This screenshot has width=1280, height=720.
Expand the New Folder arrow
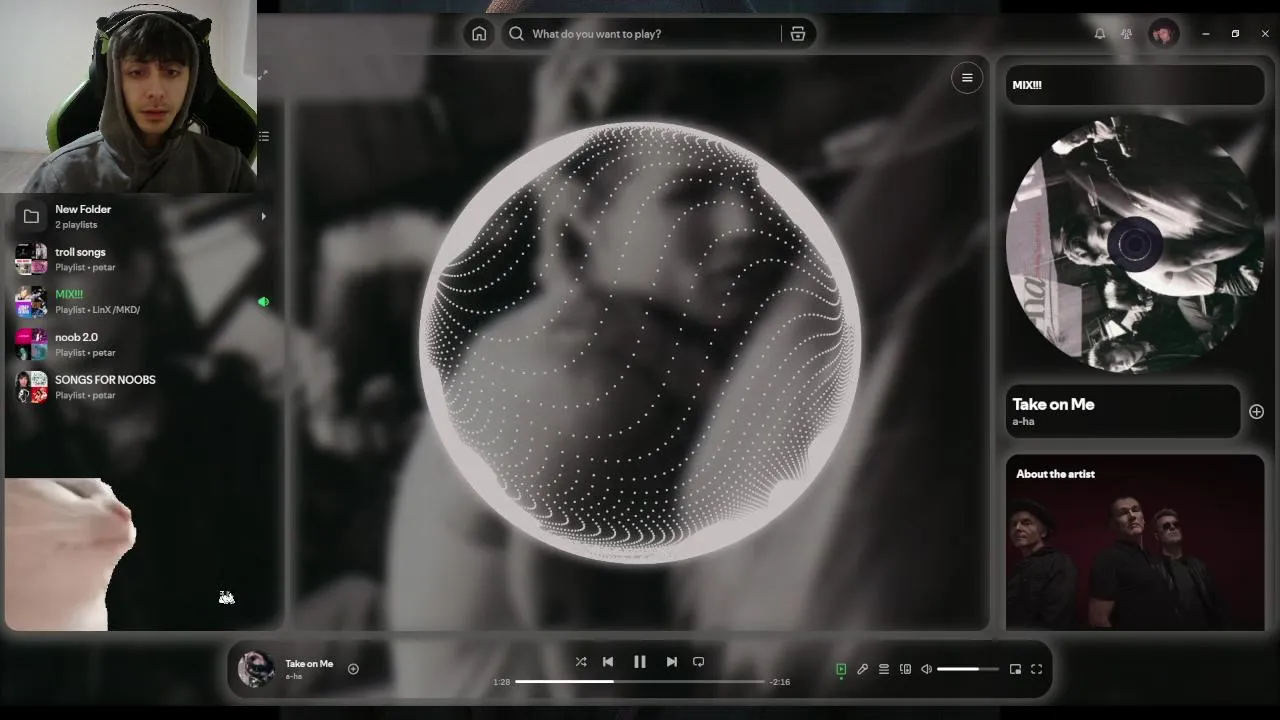pyautogui.click(x=264, y=216)
